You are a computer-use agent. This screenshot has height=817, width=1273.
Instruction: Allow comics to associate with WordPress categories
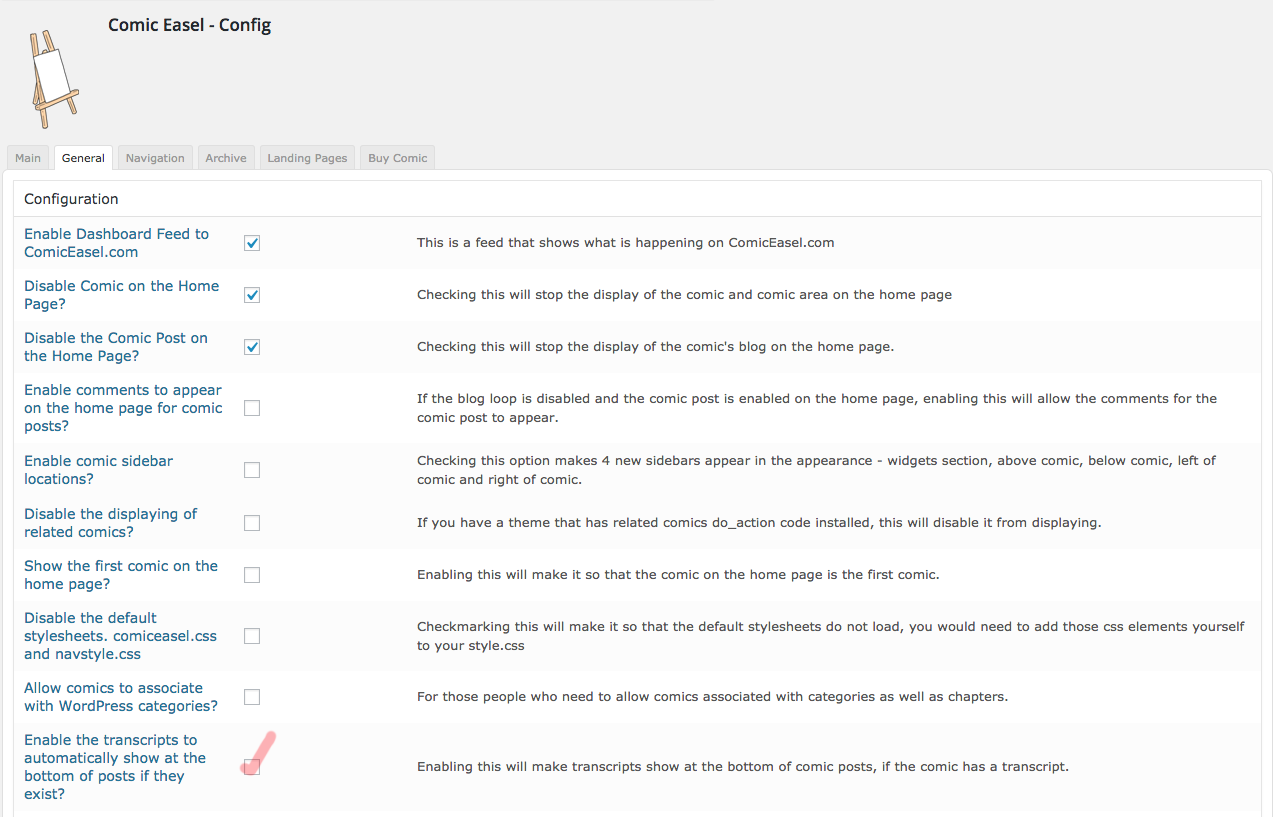252,697
